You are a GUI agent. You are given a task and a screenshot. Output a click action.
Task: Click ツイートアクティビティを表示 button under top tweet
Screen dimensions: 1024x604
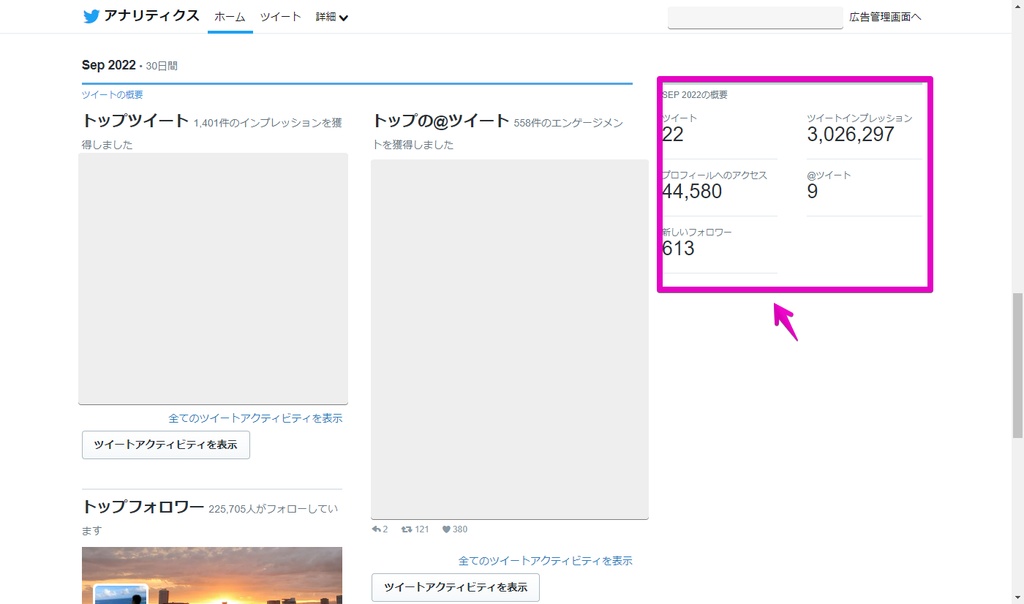[166, 445]
